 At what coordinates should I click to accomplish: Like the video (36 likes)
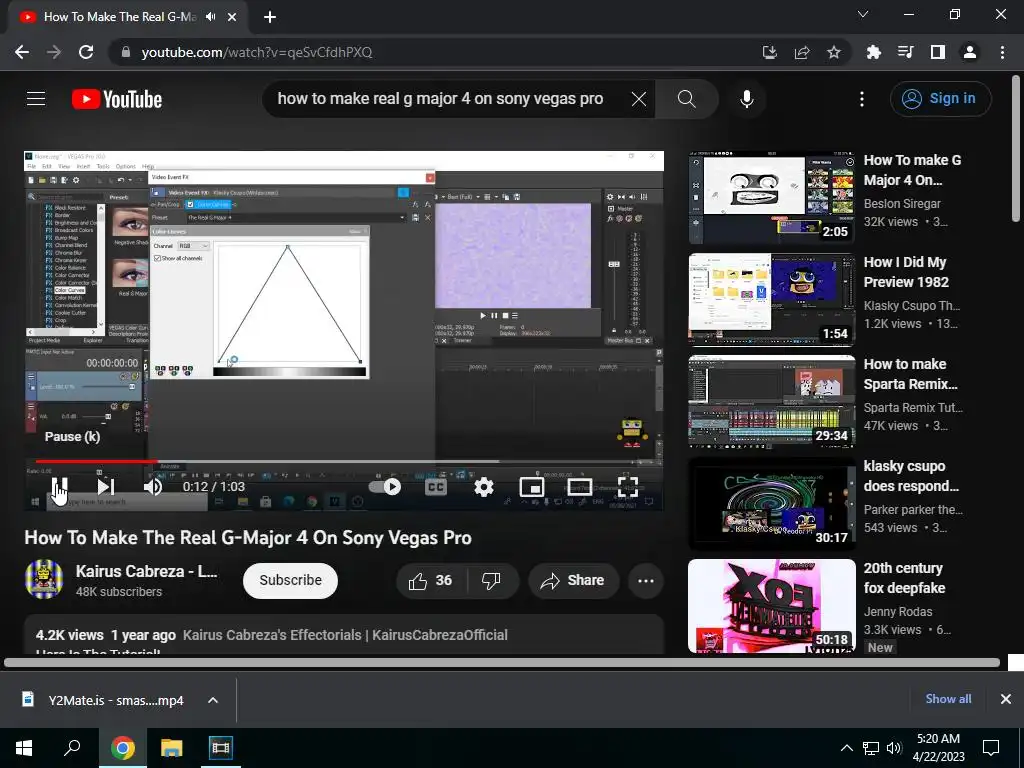pos(430,580)
